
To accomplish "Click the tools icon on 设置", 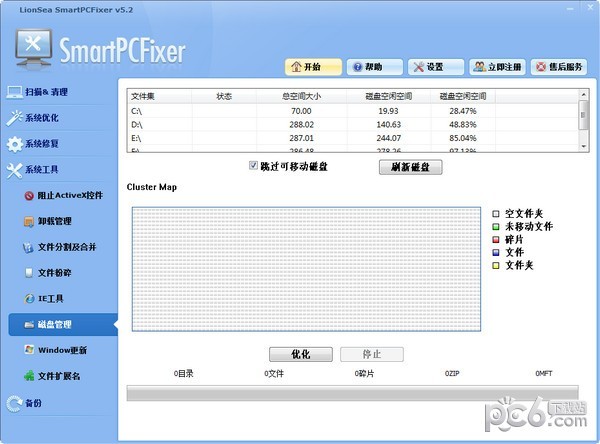I will (419, 67).
